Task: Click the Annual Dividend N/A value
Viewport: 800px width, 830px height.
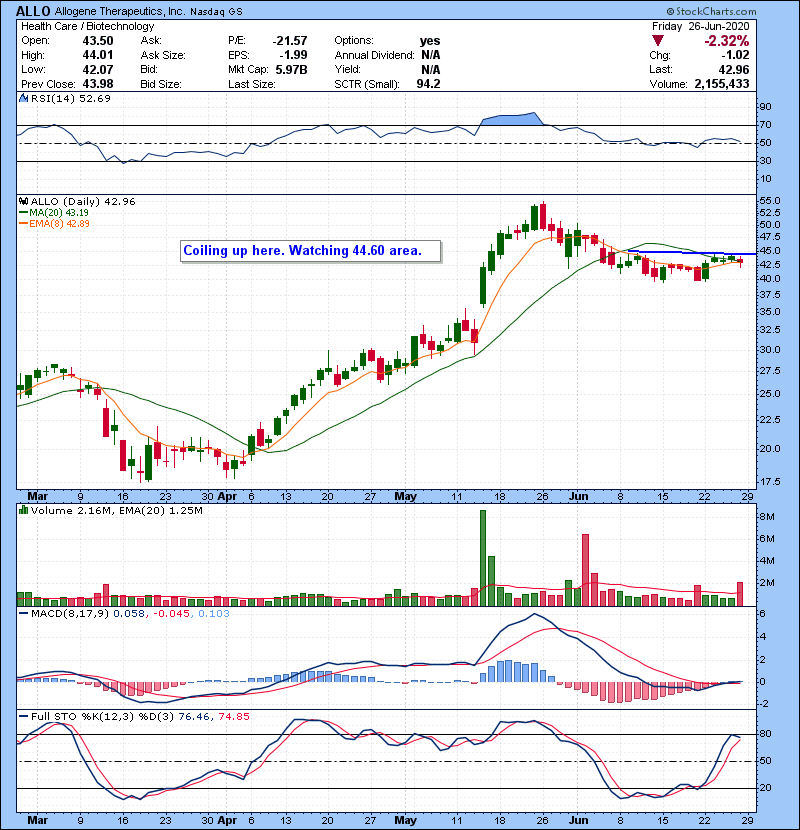Action: pos(430,55)
